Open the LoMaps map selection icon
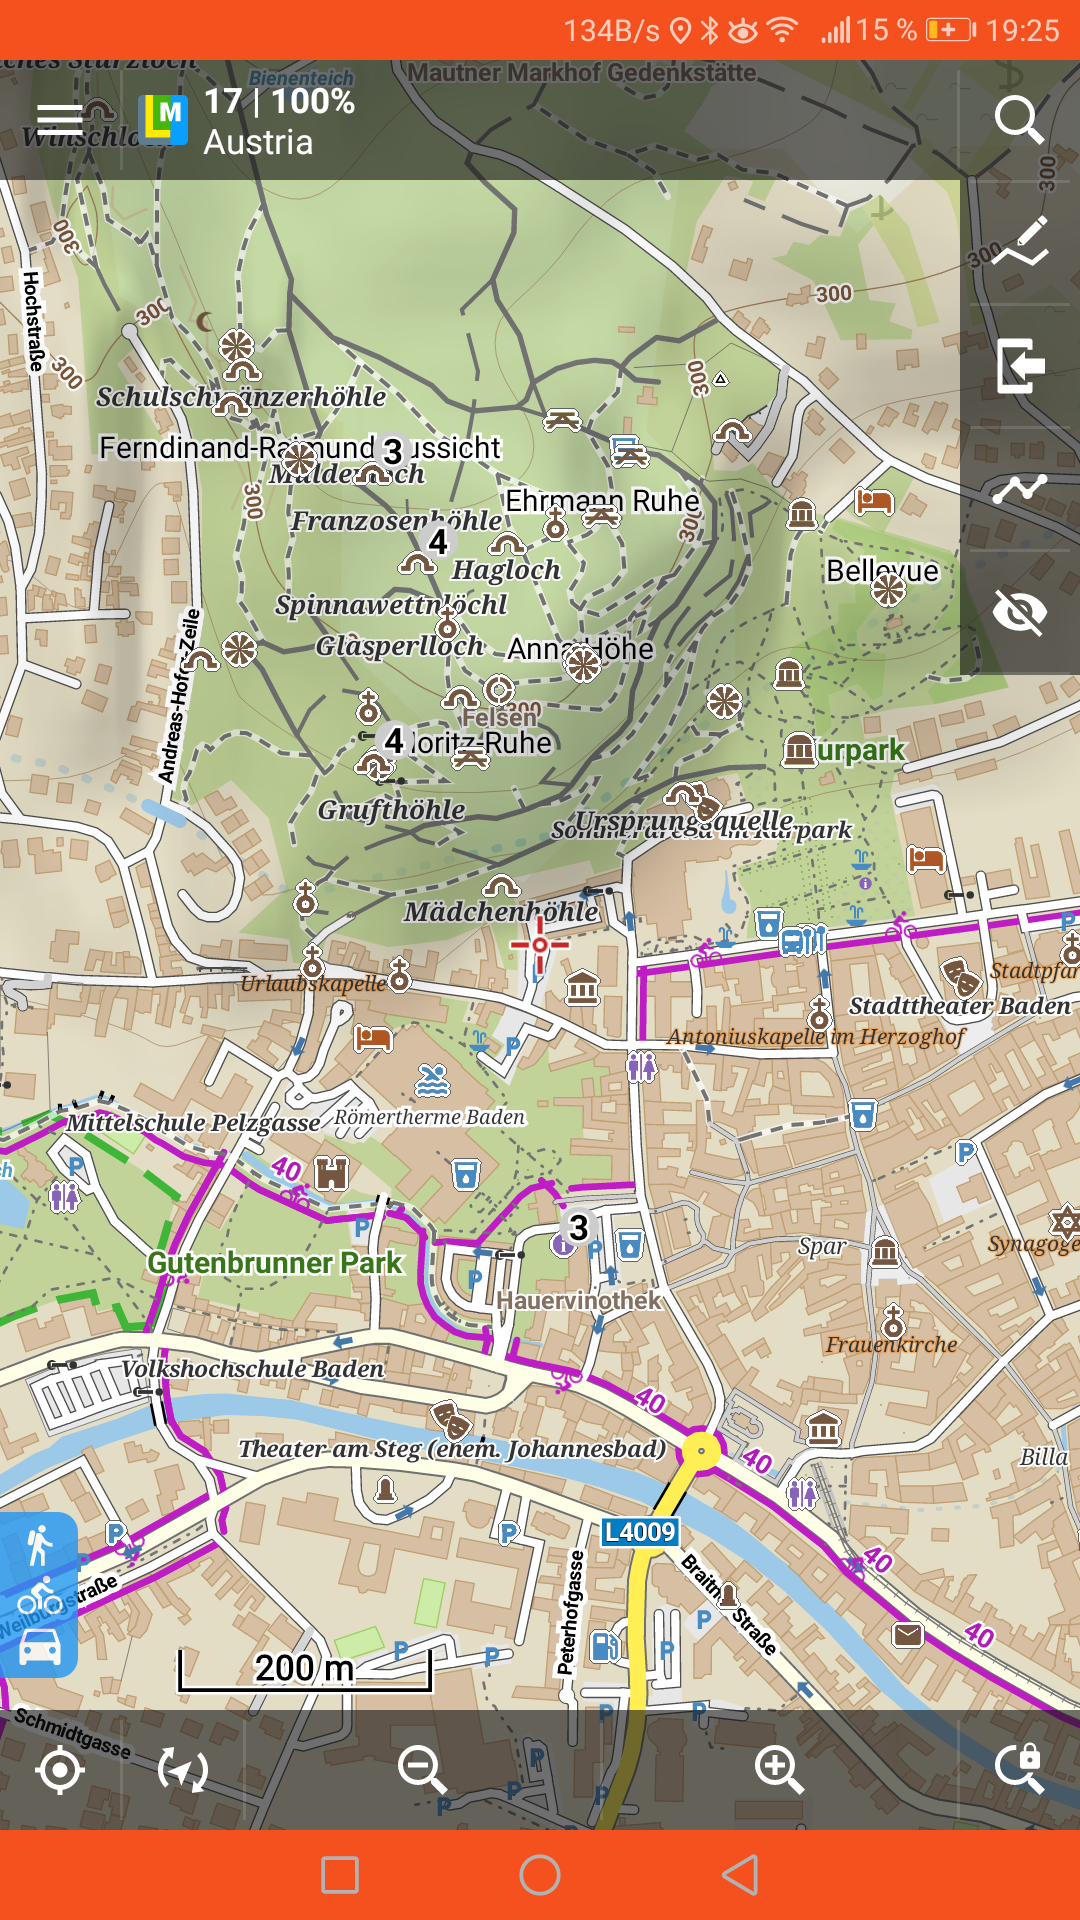Viewport: 1080px width, 1920px height. [163, 120]
